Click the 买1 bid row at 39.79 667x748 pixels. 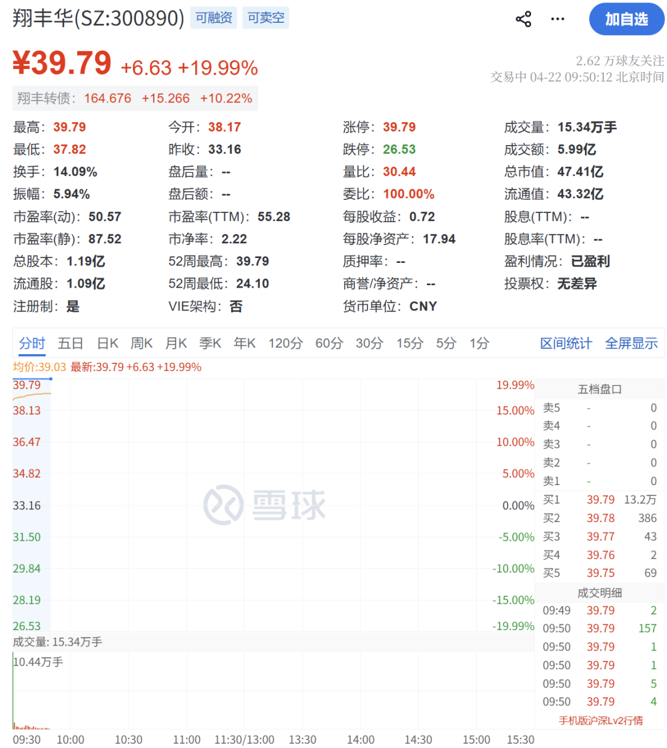click(600, 499)
